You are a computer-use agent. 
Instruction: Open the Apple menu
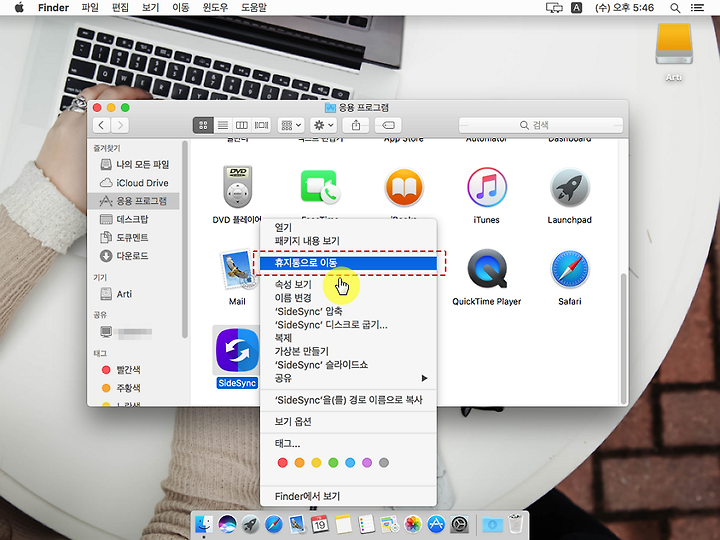click(x=19, y=7)
